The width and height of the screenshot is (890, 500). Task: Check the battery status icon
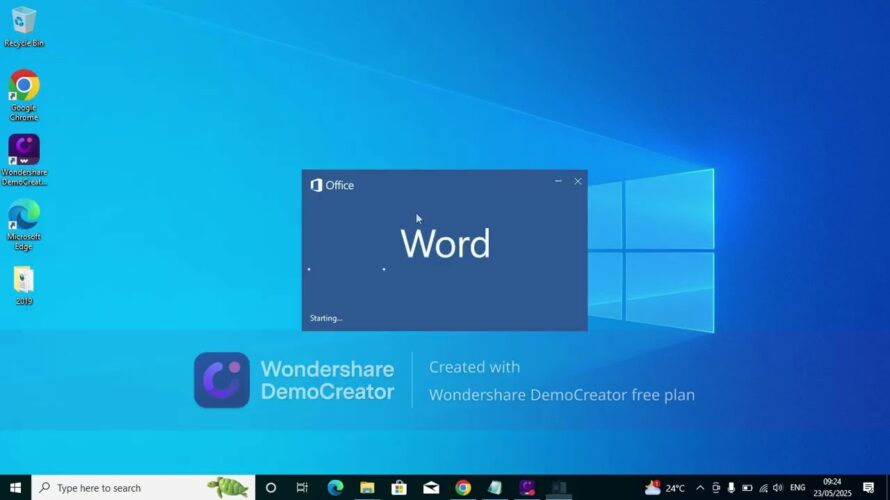tap(747, 488)
